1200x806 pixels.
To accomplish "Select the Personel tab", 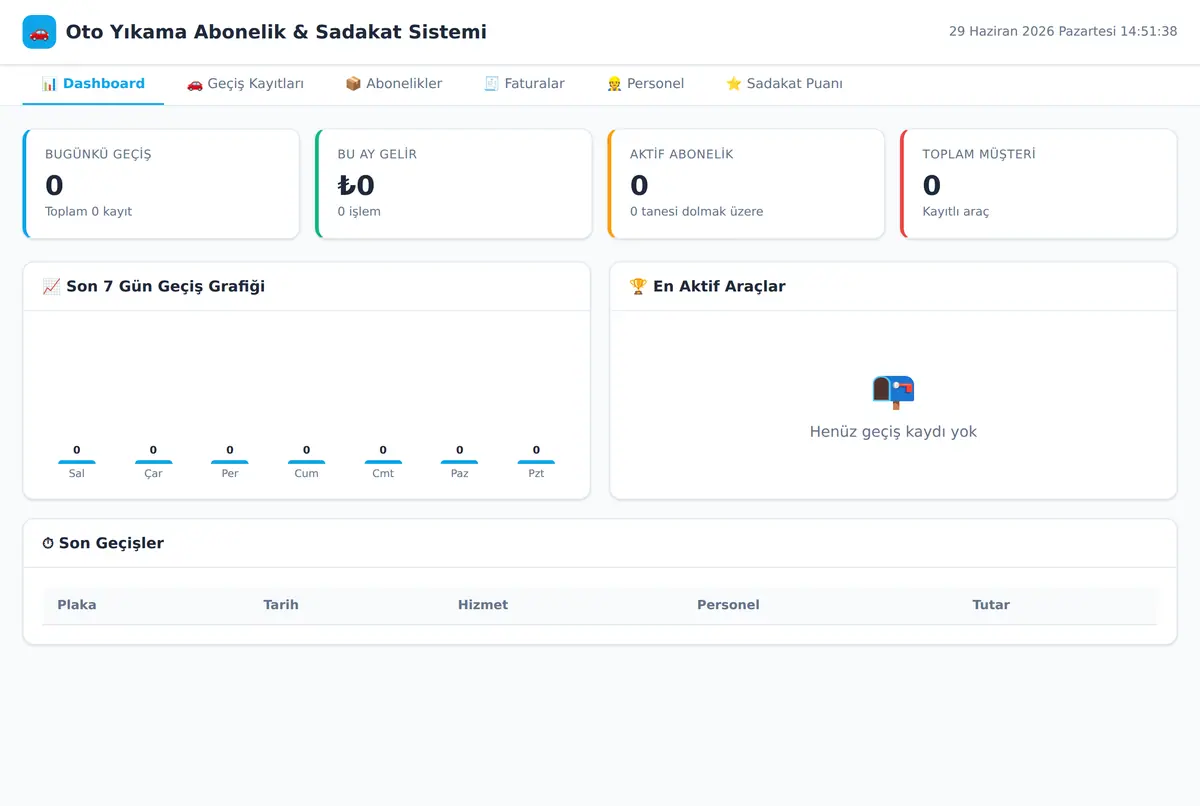I will pos(645,84).
